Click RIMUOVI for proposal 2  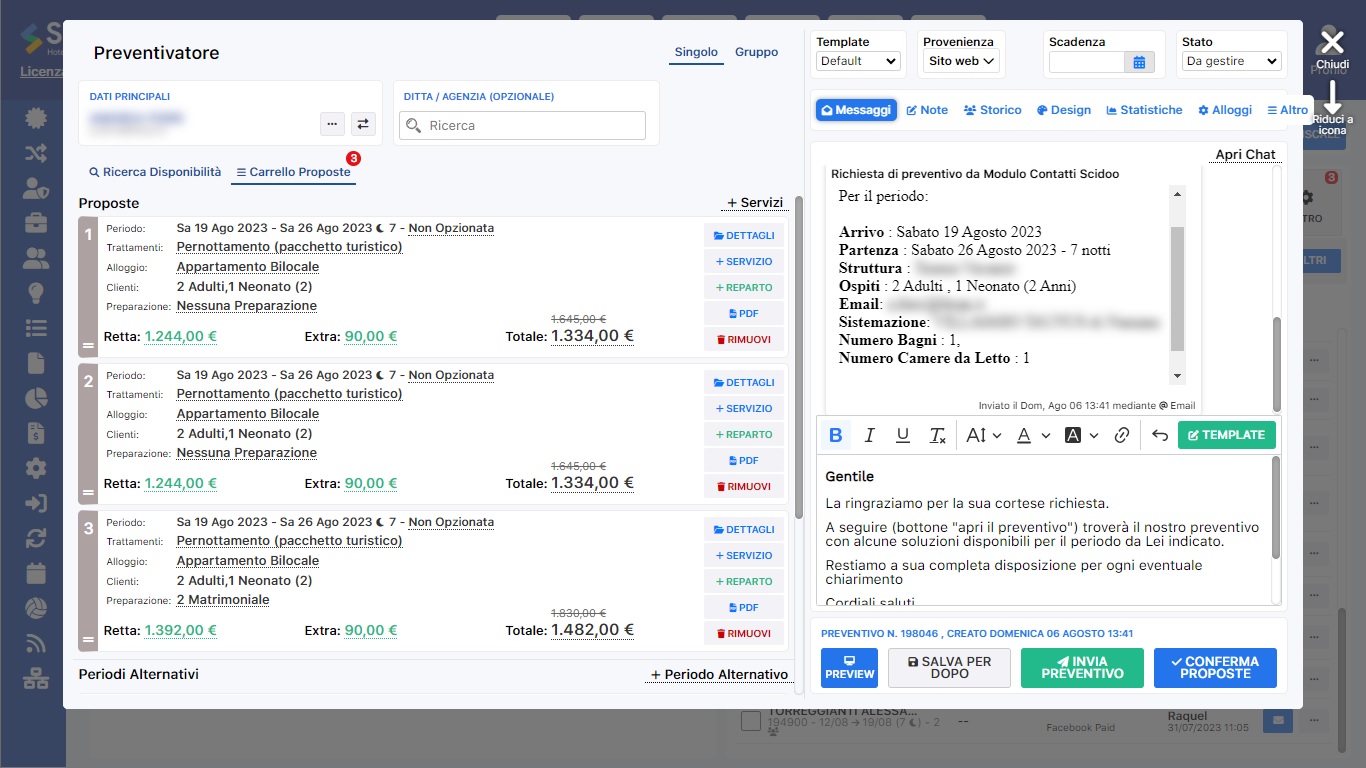point(744,487)
